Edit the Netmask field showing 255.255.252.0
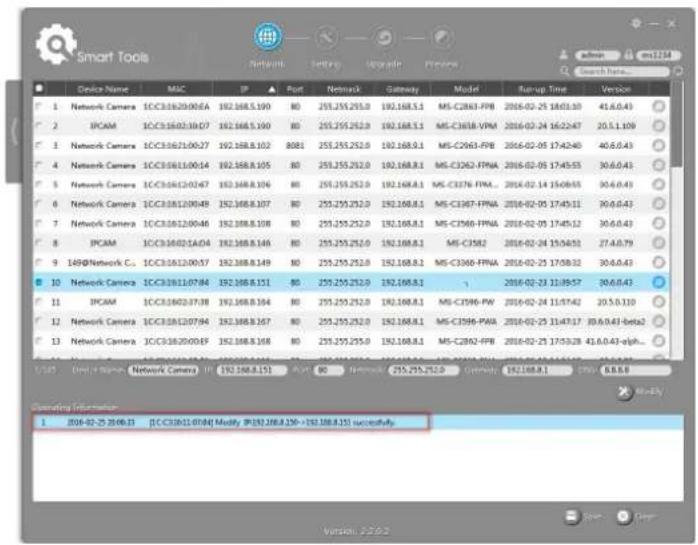Screen dimensions: 698x545 point(423,370)
